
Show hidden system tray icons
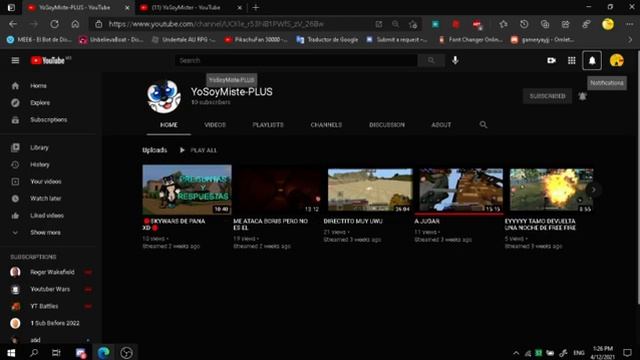point(516,353)
